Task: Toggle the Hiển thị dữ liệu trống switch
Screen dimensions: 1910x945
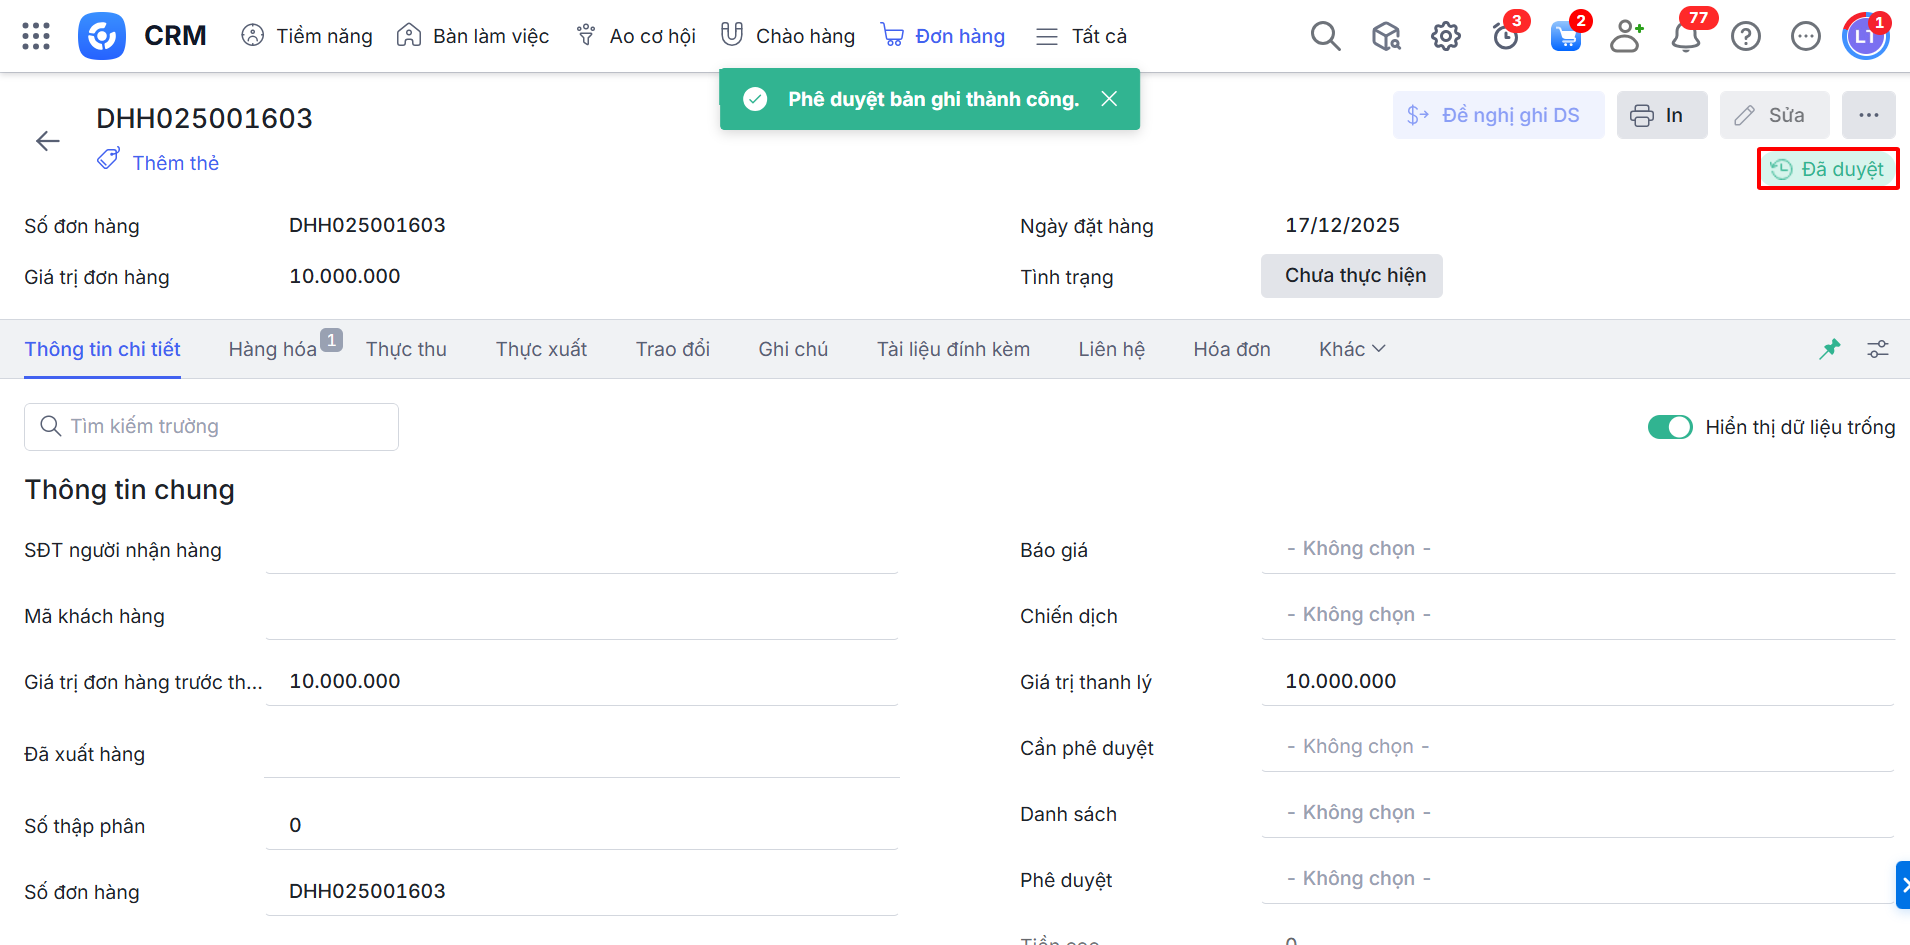Action: click(x=1670, y=427)
